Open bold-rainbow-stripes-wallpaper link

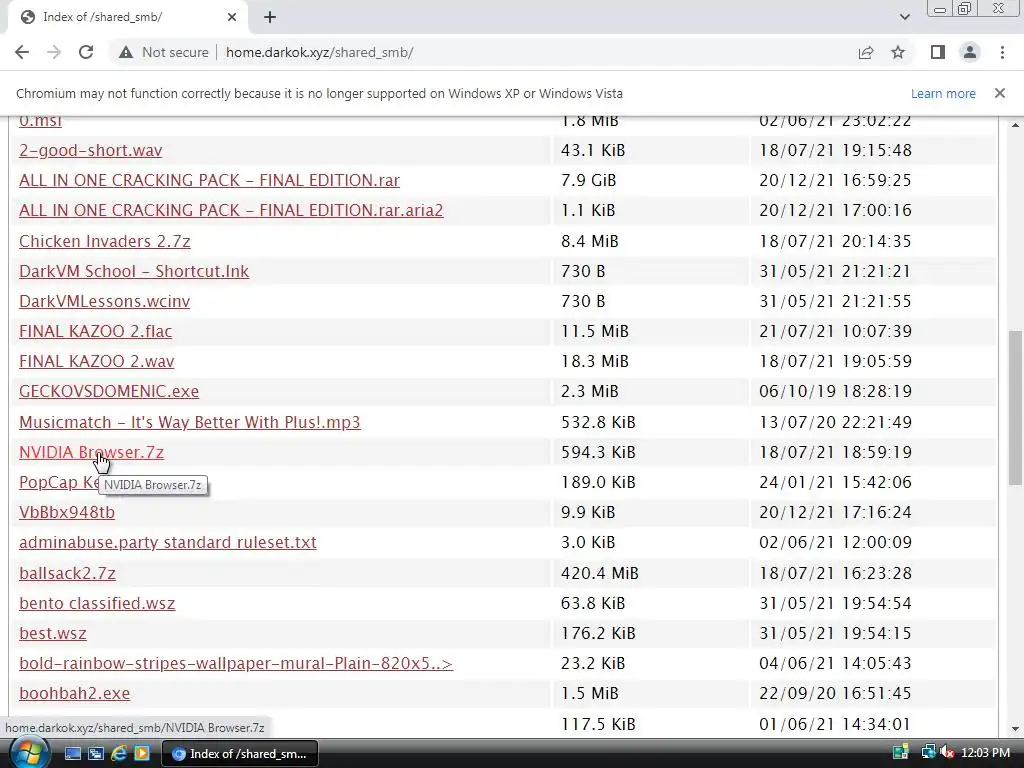pos(236,663)
